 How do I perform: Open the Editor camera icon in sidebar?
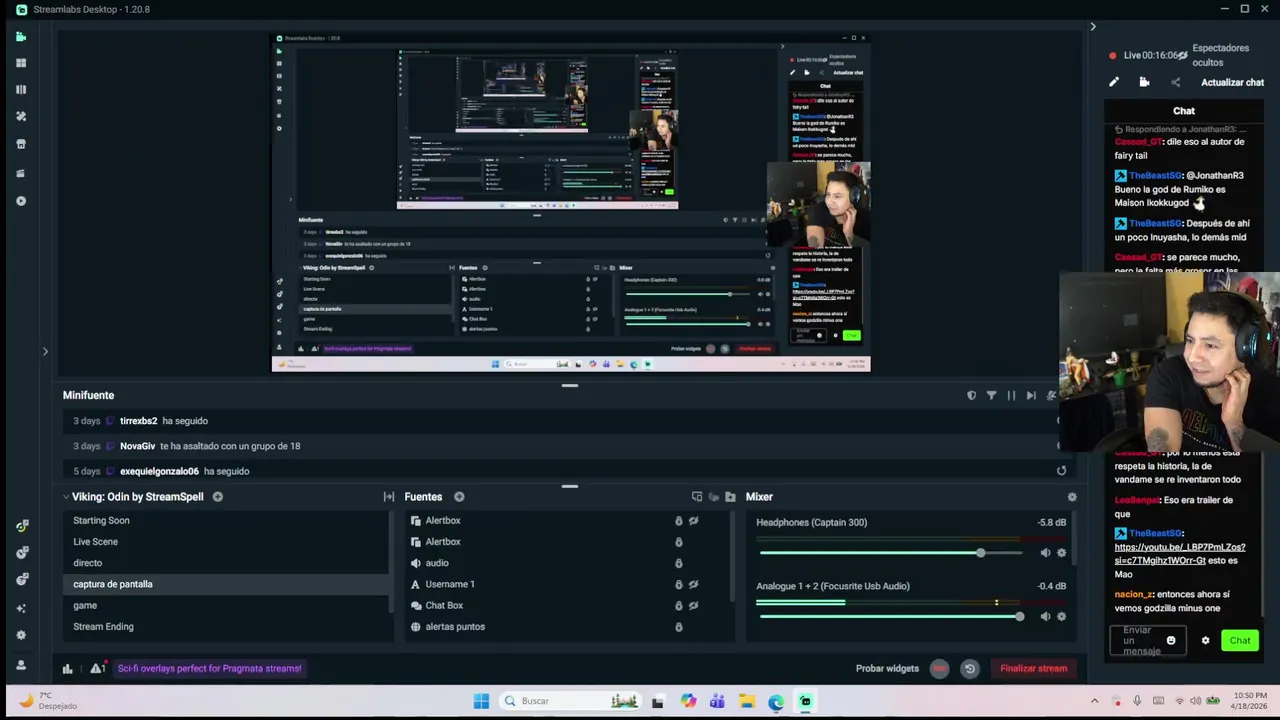tap(21, 37)
